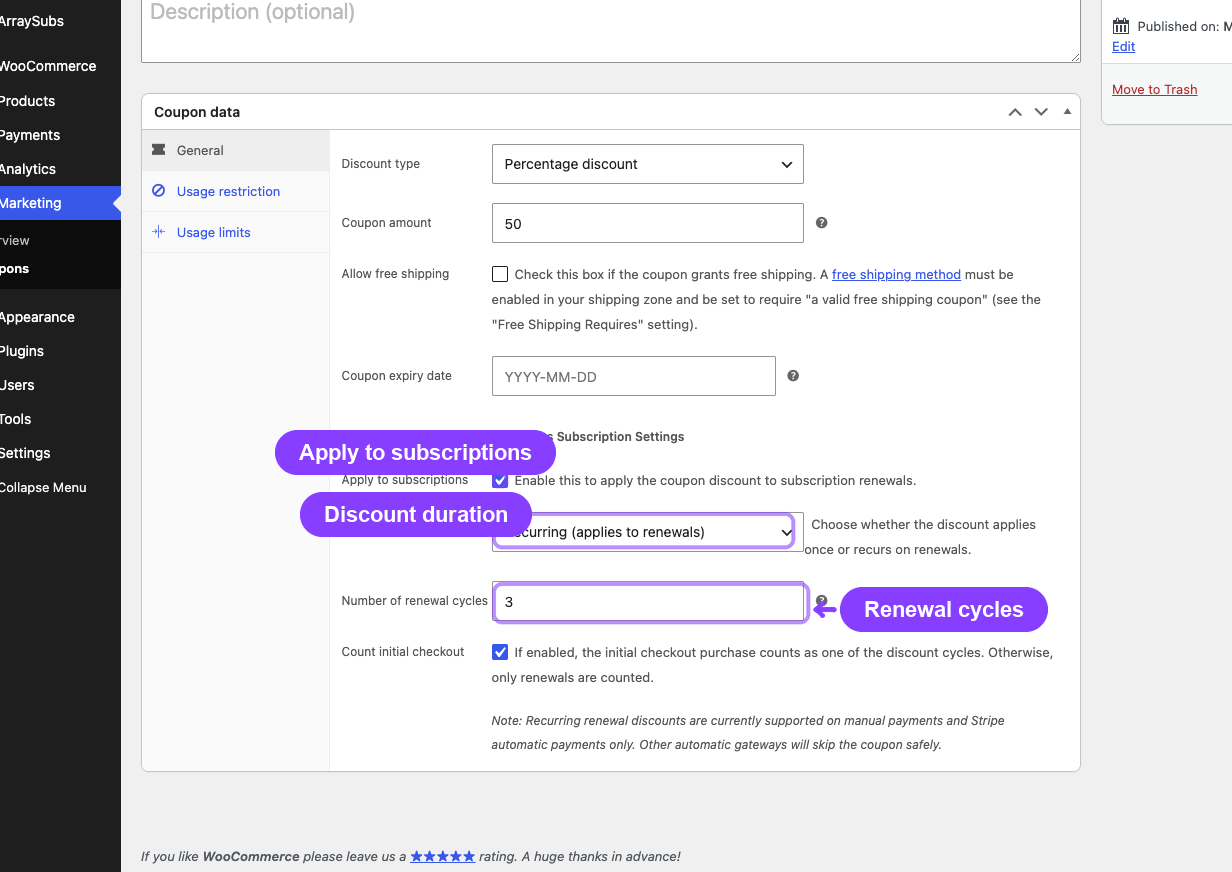
Task: Open the Appearance menu
Action: 60,317
